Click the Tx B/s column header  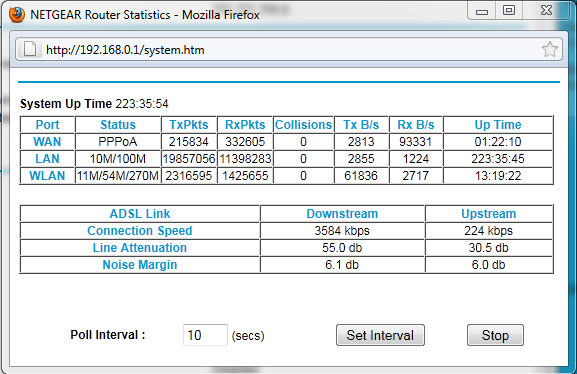point(361,125)
